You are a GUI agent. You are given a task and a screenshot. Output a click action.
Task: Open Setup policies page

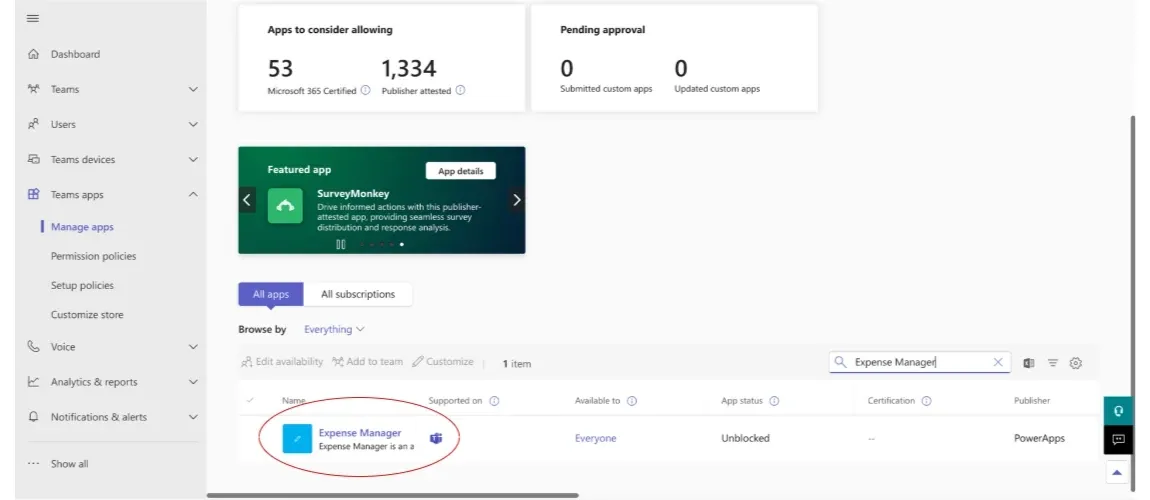(x=82, y=285)
